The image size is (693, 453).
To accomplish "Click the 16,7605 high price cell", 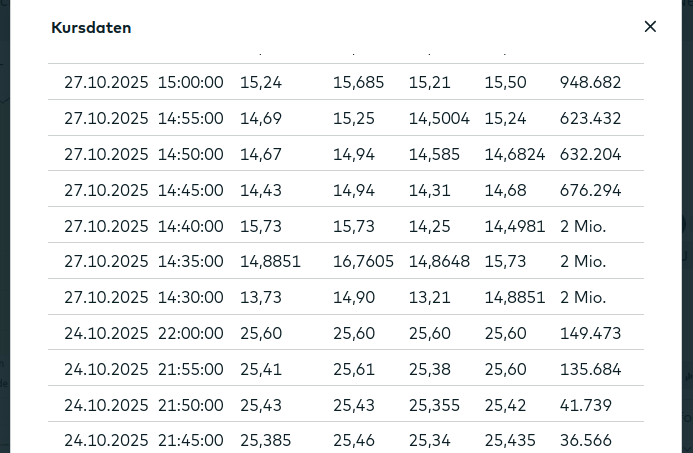I will click(363, 261).
